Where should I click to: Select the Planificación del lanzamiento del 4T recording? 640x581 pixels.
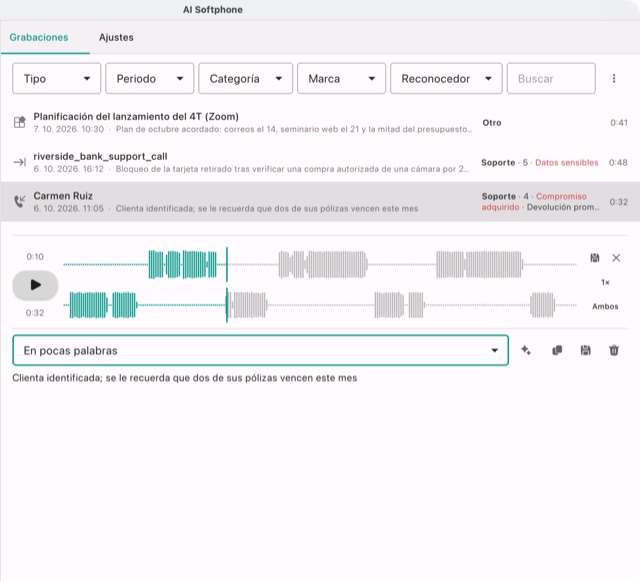[320, 122]
